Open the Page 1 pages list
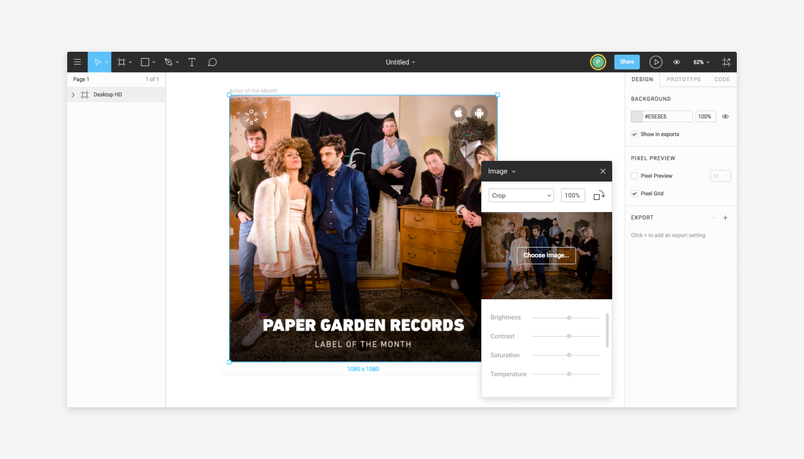The width and height of the screenshot is (804, 459). [x=81, y=79]
